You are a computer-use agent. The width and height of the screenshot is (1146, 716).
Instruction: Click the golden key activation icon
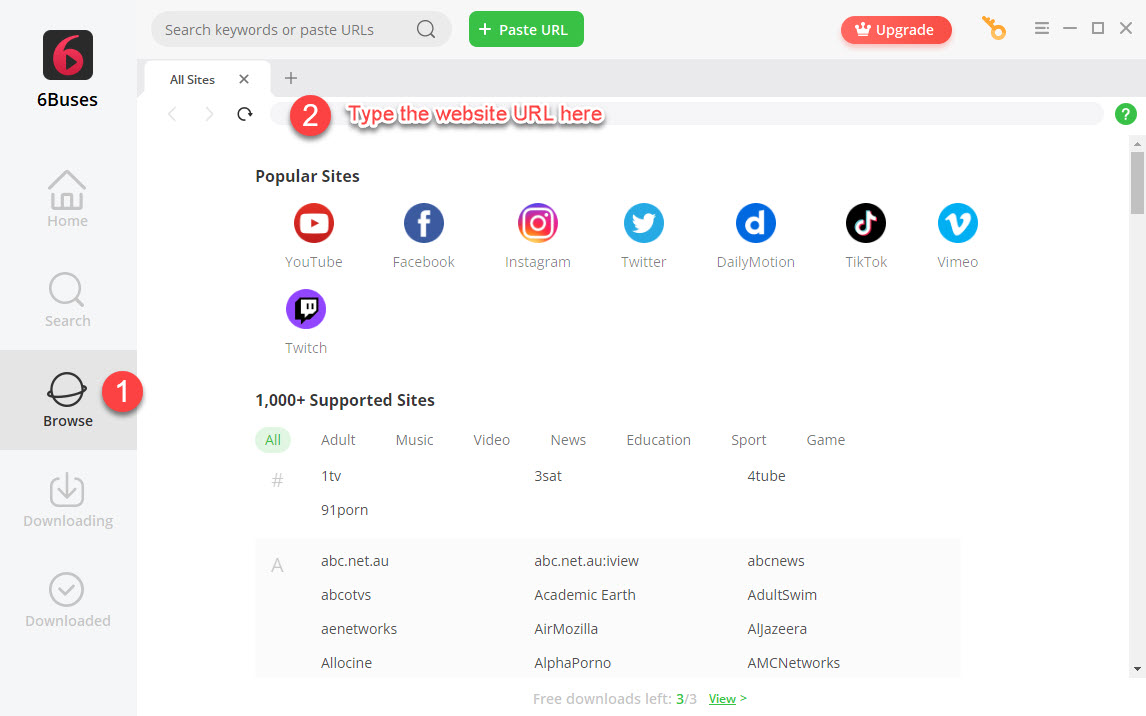pos(994,29)
